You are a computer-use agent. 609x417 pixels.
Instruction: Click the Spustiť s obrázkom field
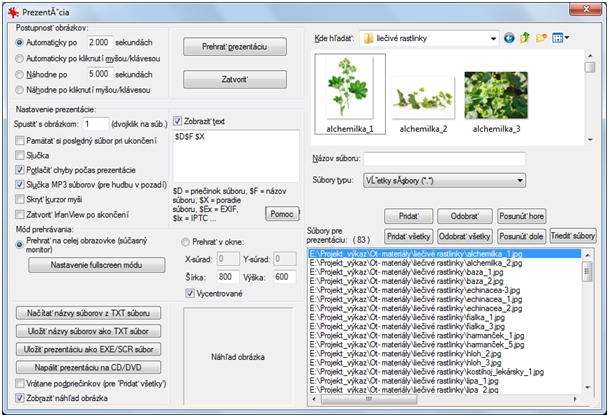click(96, 124)
